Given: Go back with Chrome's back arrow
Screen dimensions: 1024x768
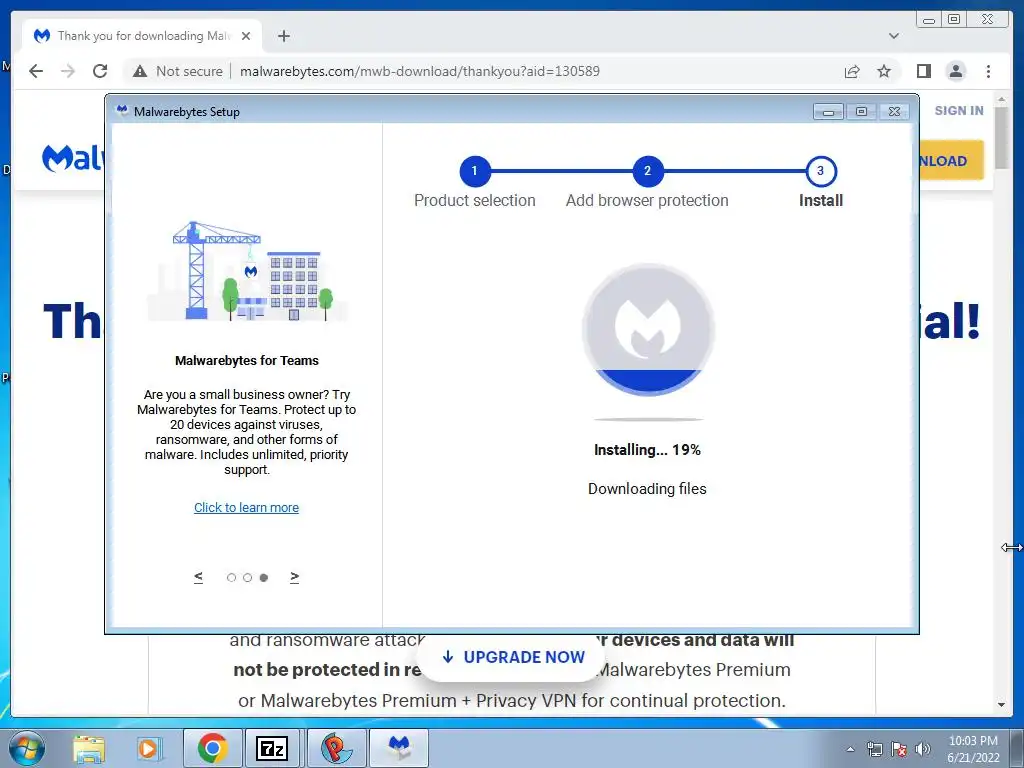Looking at the screenshot, I should click(x=36, y=71).
